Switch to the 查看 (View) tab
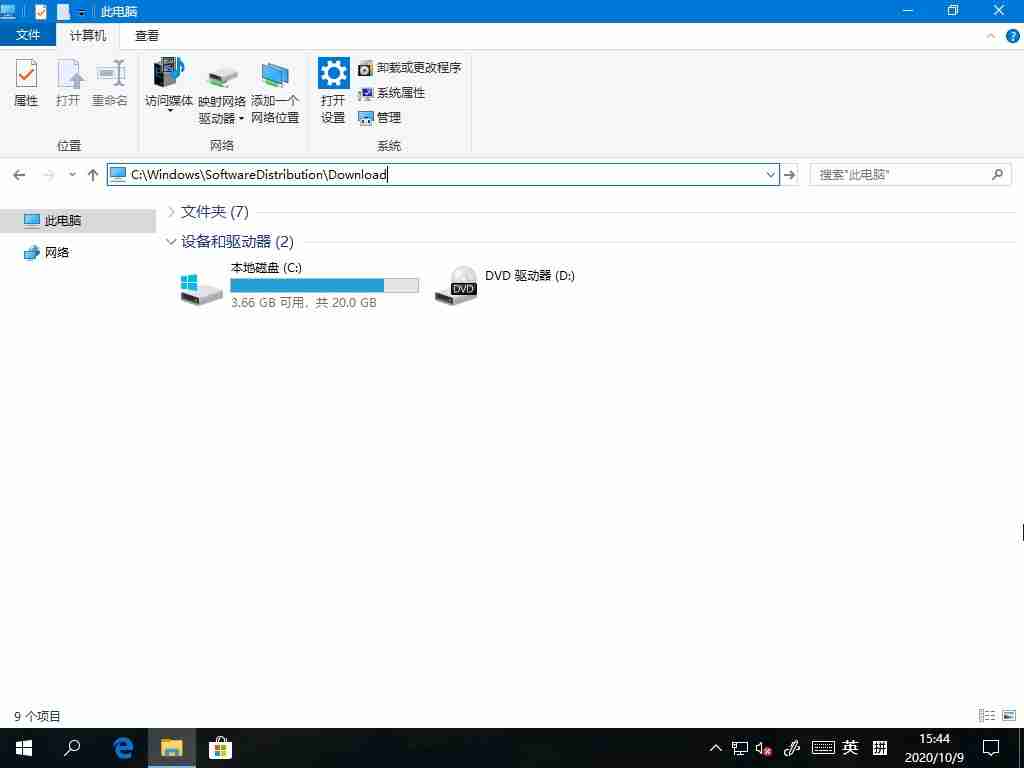The width and height of the screenshot is (1024, 768). (x=146, y=35)
